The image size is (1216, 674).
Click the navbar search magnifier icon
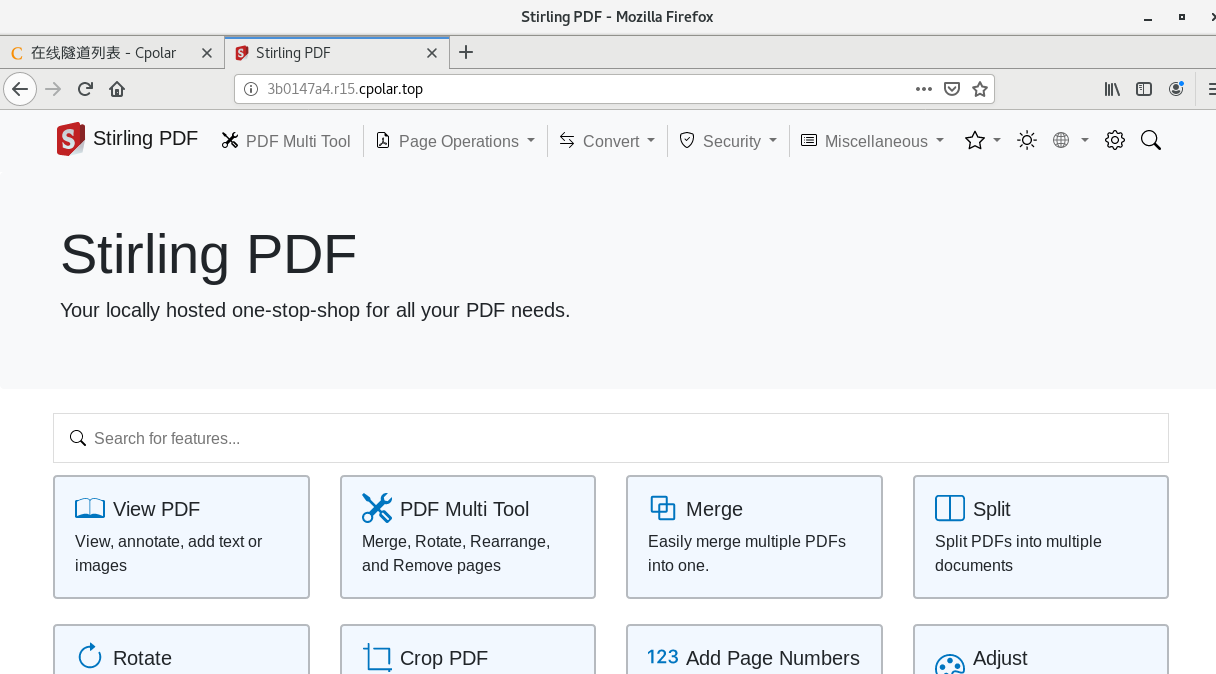1151,141
